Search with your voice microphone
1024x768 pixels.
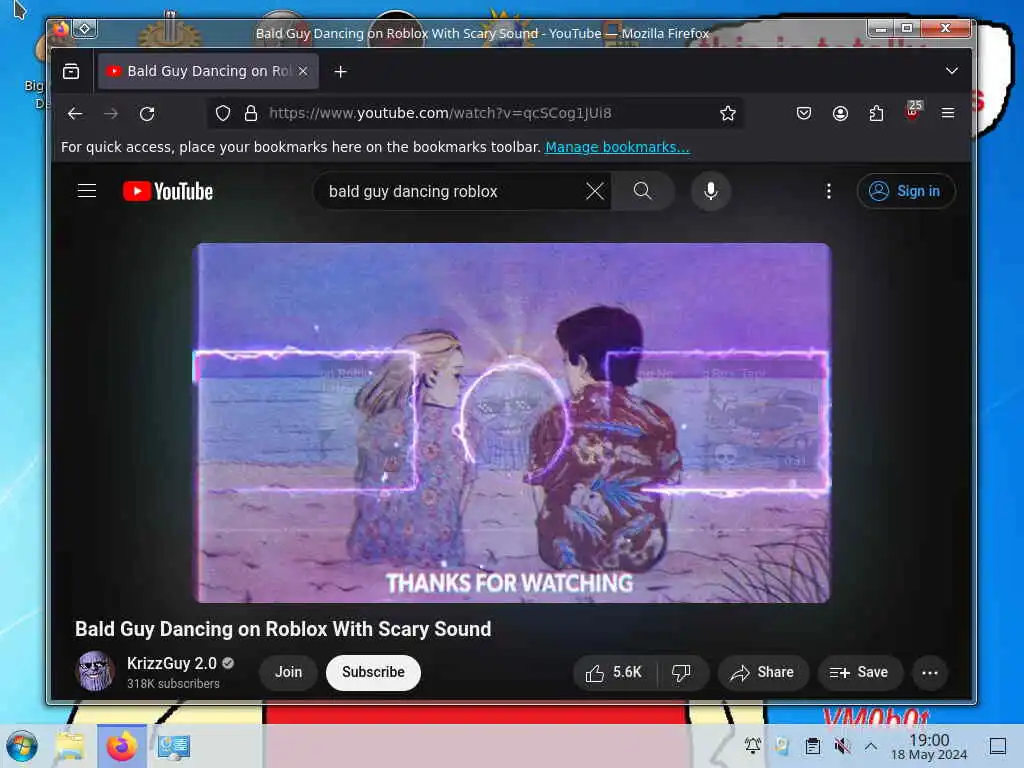(x=711, y=191)
